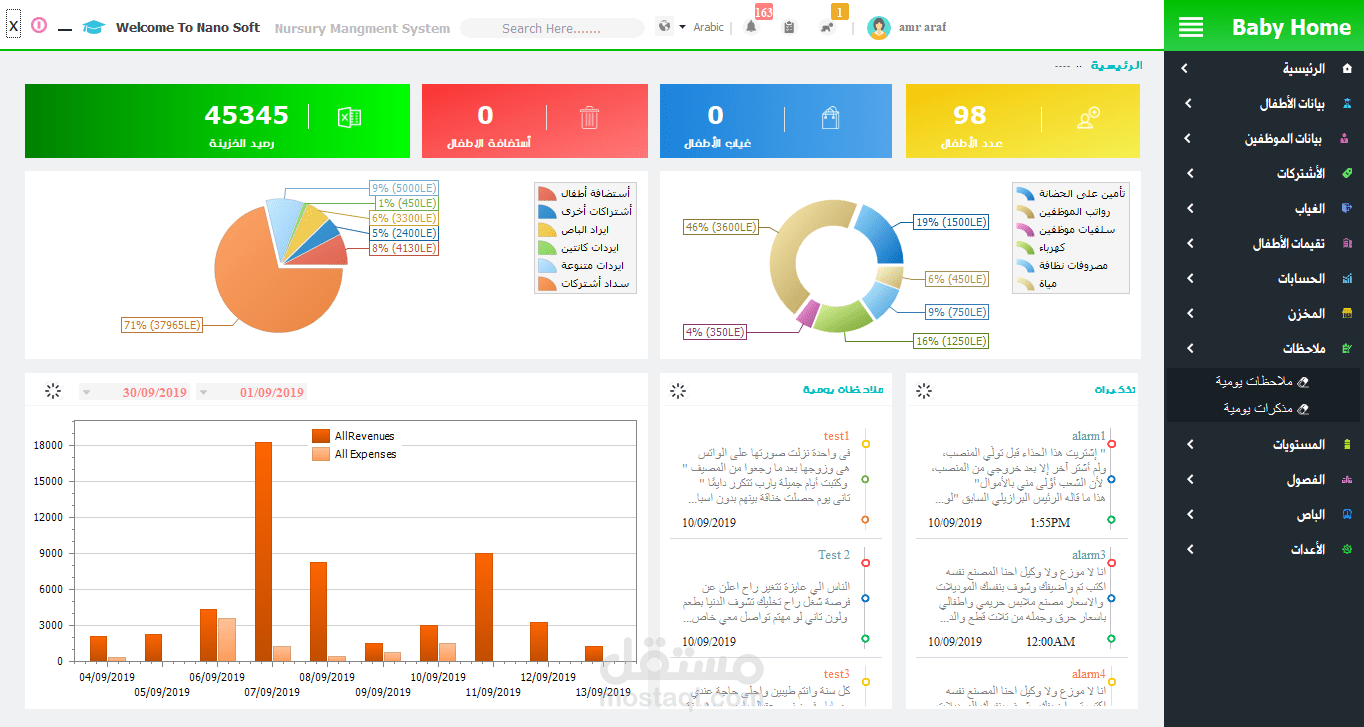Viewport: 1364px width, 727px height.
Task: Click refresh spinner in revenues chart panel
Action: (53, 391)
